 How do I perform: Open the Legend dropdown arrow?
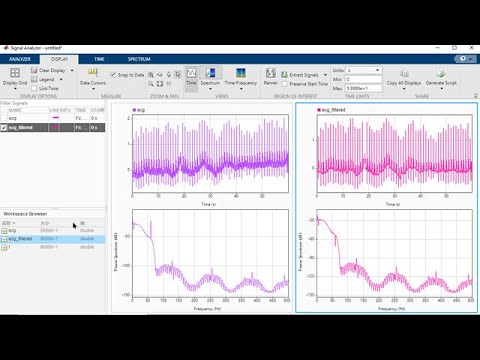61,79
